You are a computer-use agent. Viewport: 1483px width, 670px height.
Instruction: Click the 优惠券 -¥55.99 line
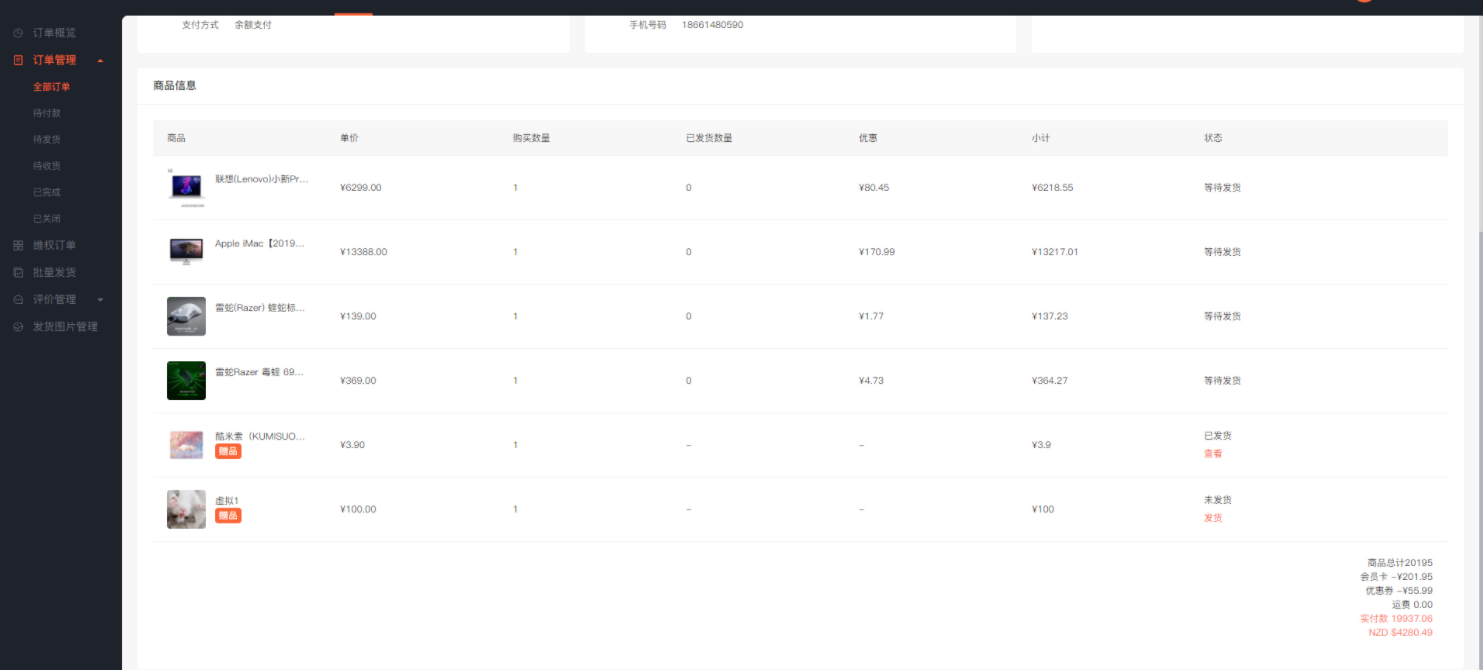1399,591
